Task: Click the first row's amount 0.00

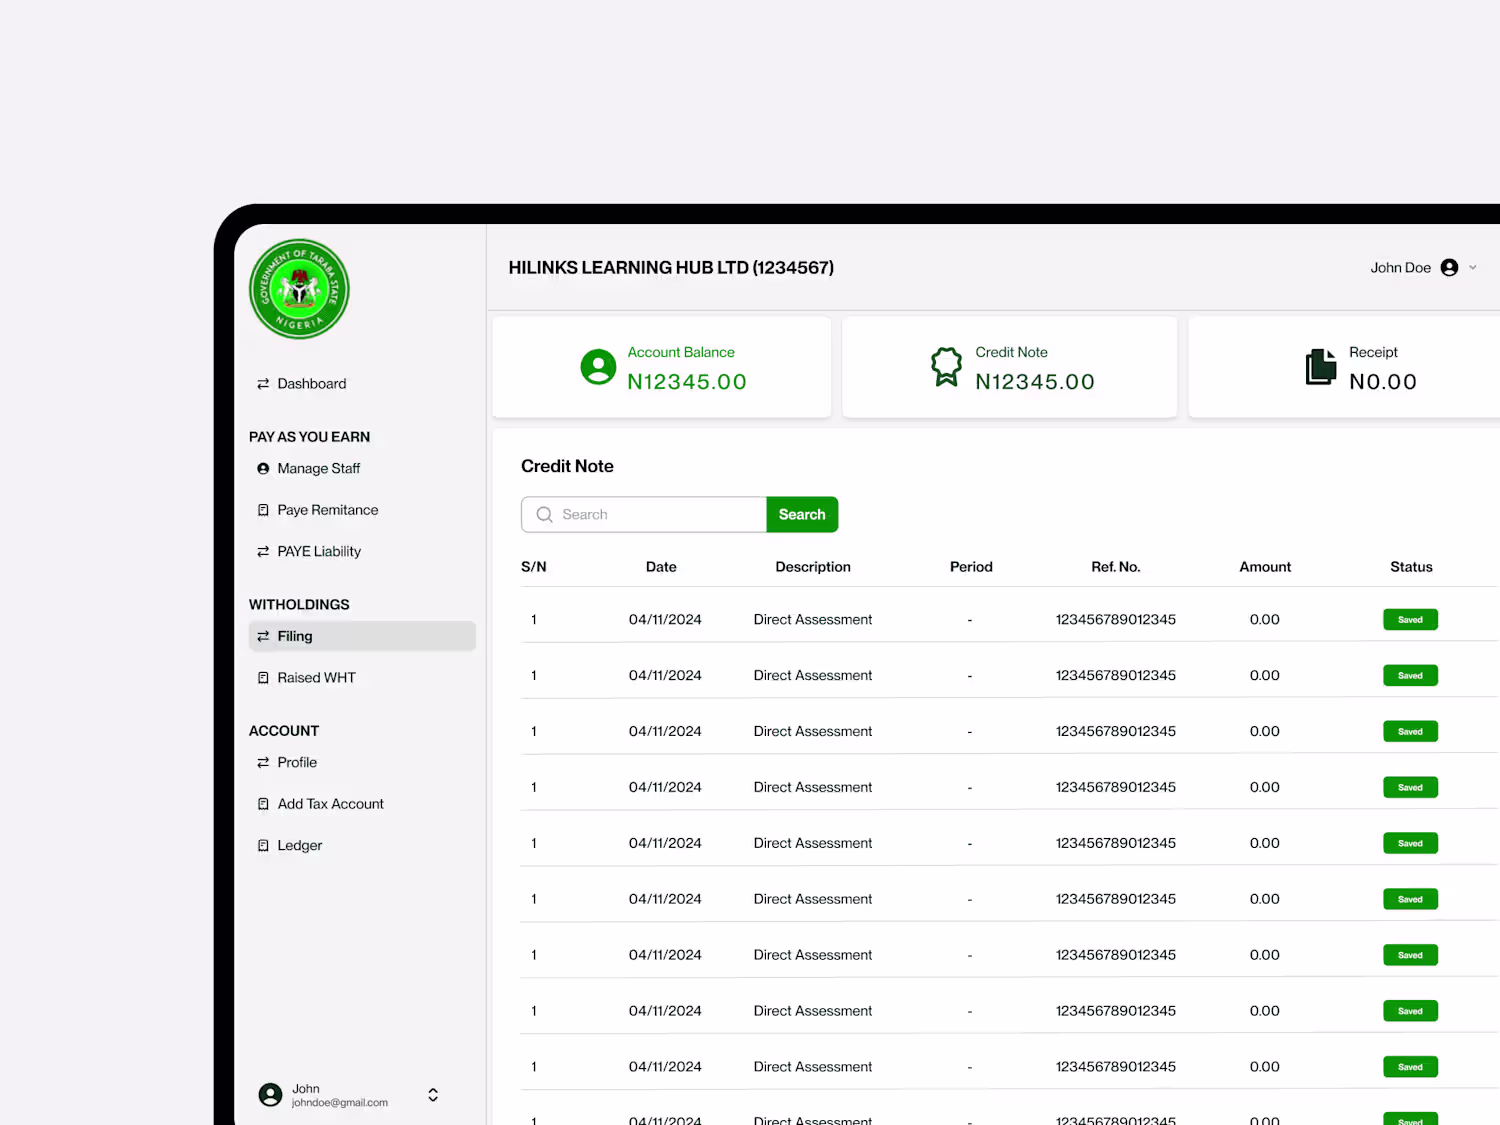Action: 1265,620
